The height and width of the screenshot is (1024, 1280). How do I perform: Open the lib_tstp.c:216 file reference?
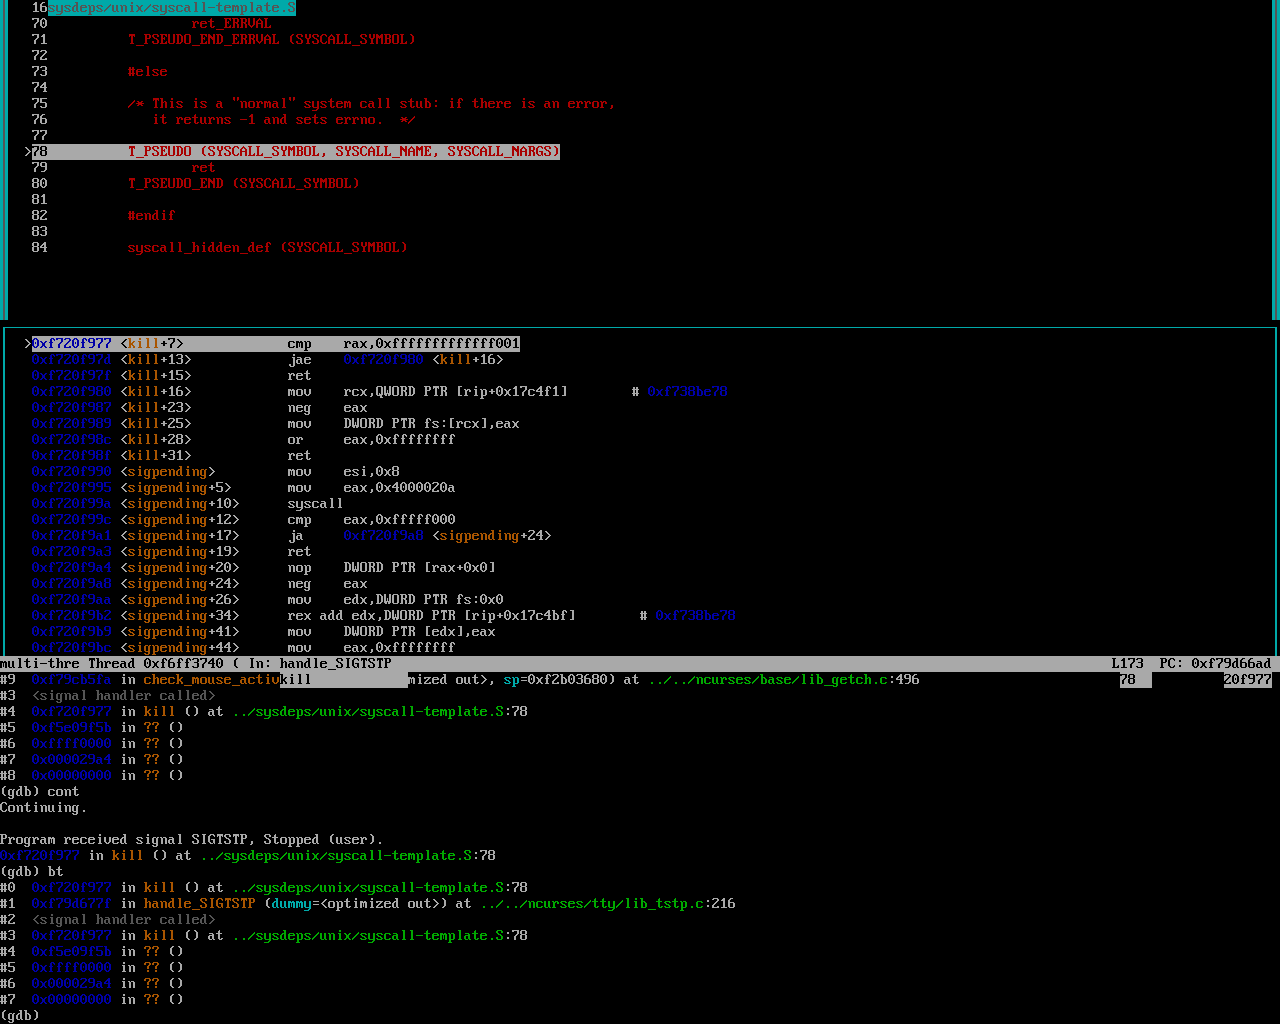click(607, 904)
